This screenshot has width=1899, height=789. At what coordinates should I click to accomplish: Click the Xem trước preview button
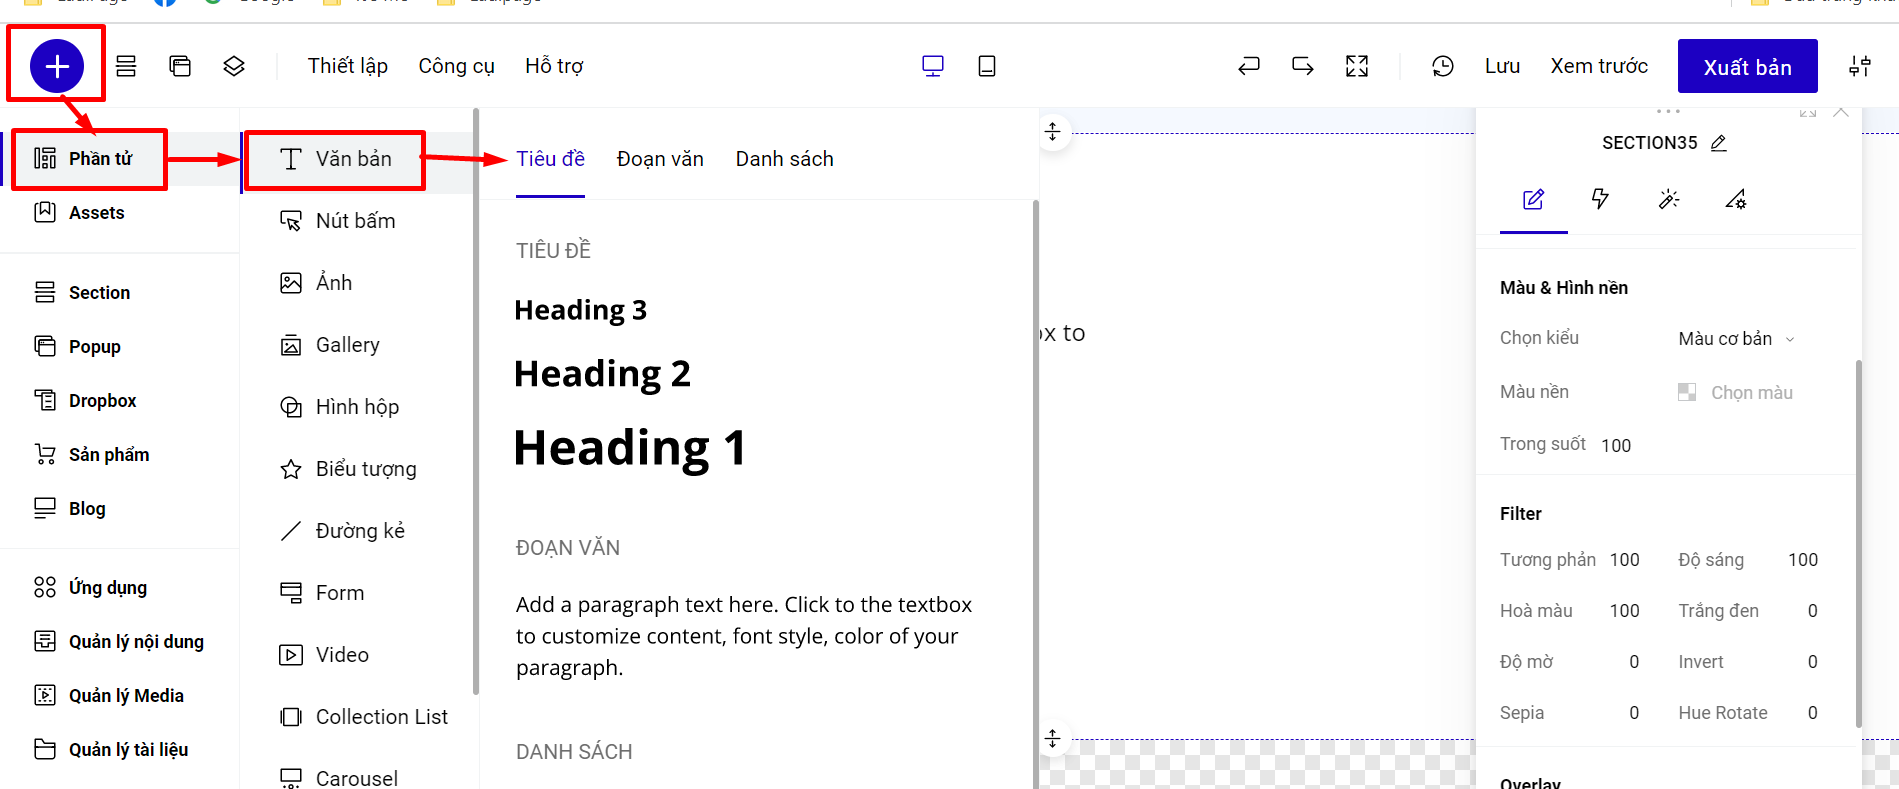click(x=1598, y=66)
